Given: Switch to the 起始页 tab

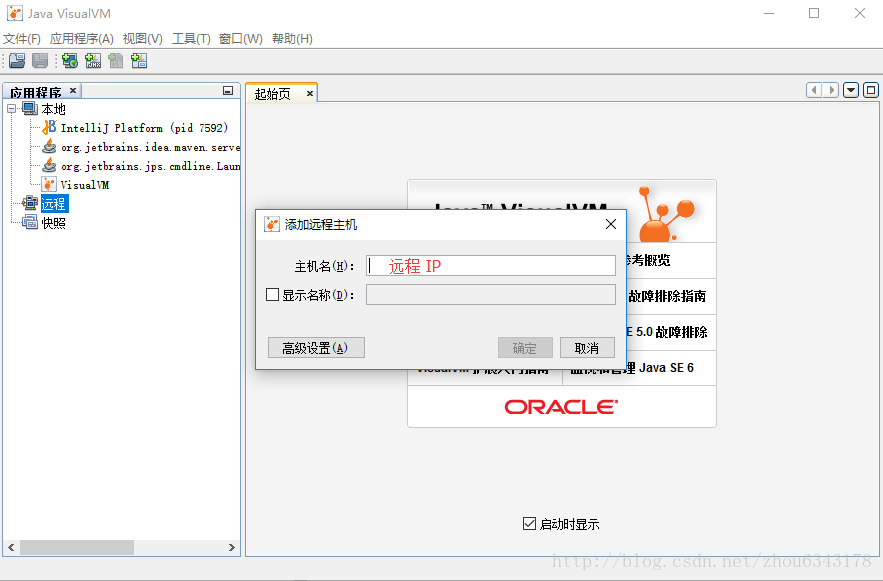Looking at the screenshot, I should (273, 93).
